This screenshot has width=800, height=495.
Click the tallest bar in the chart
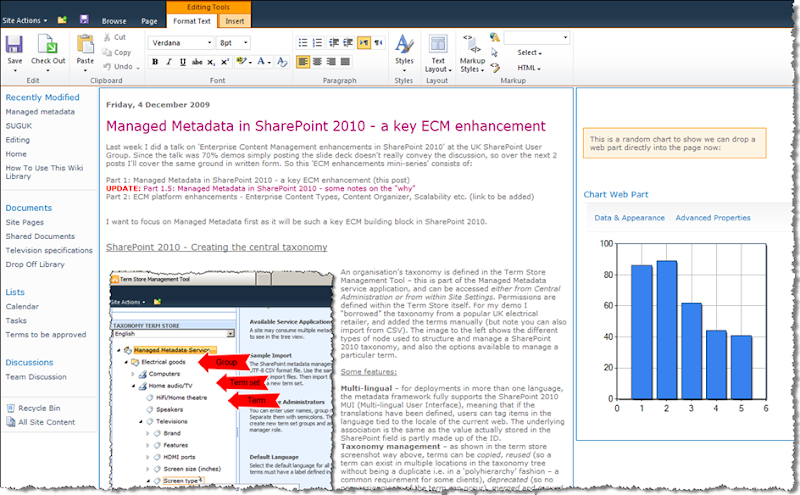pos(666,330)
